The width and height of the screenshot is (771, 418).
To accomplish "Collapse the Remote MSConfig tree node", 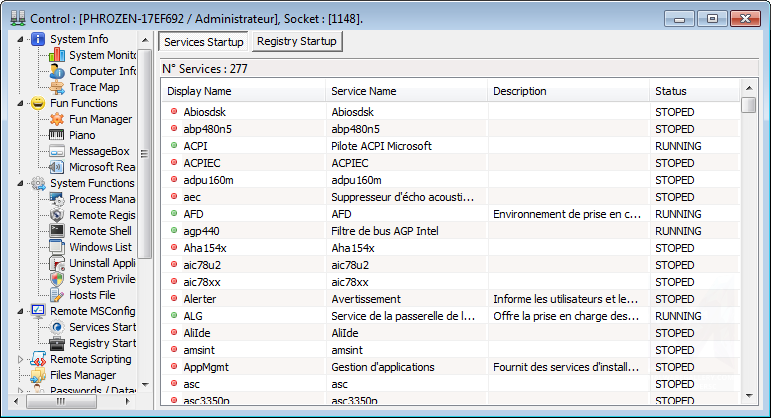I will pyautogui.click(x=22, y=311).
